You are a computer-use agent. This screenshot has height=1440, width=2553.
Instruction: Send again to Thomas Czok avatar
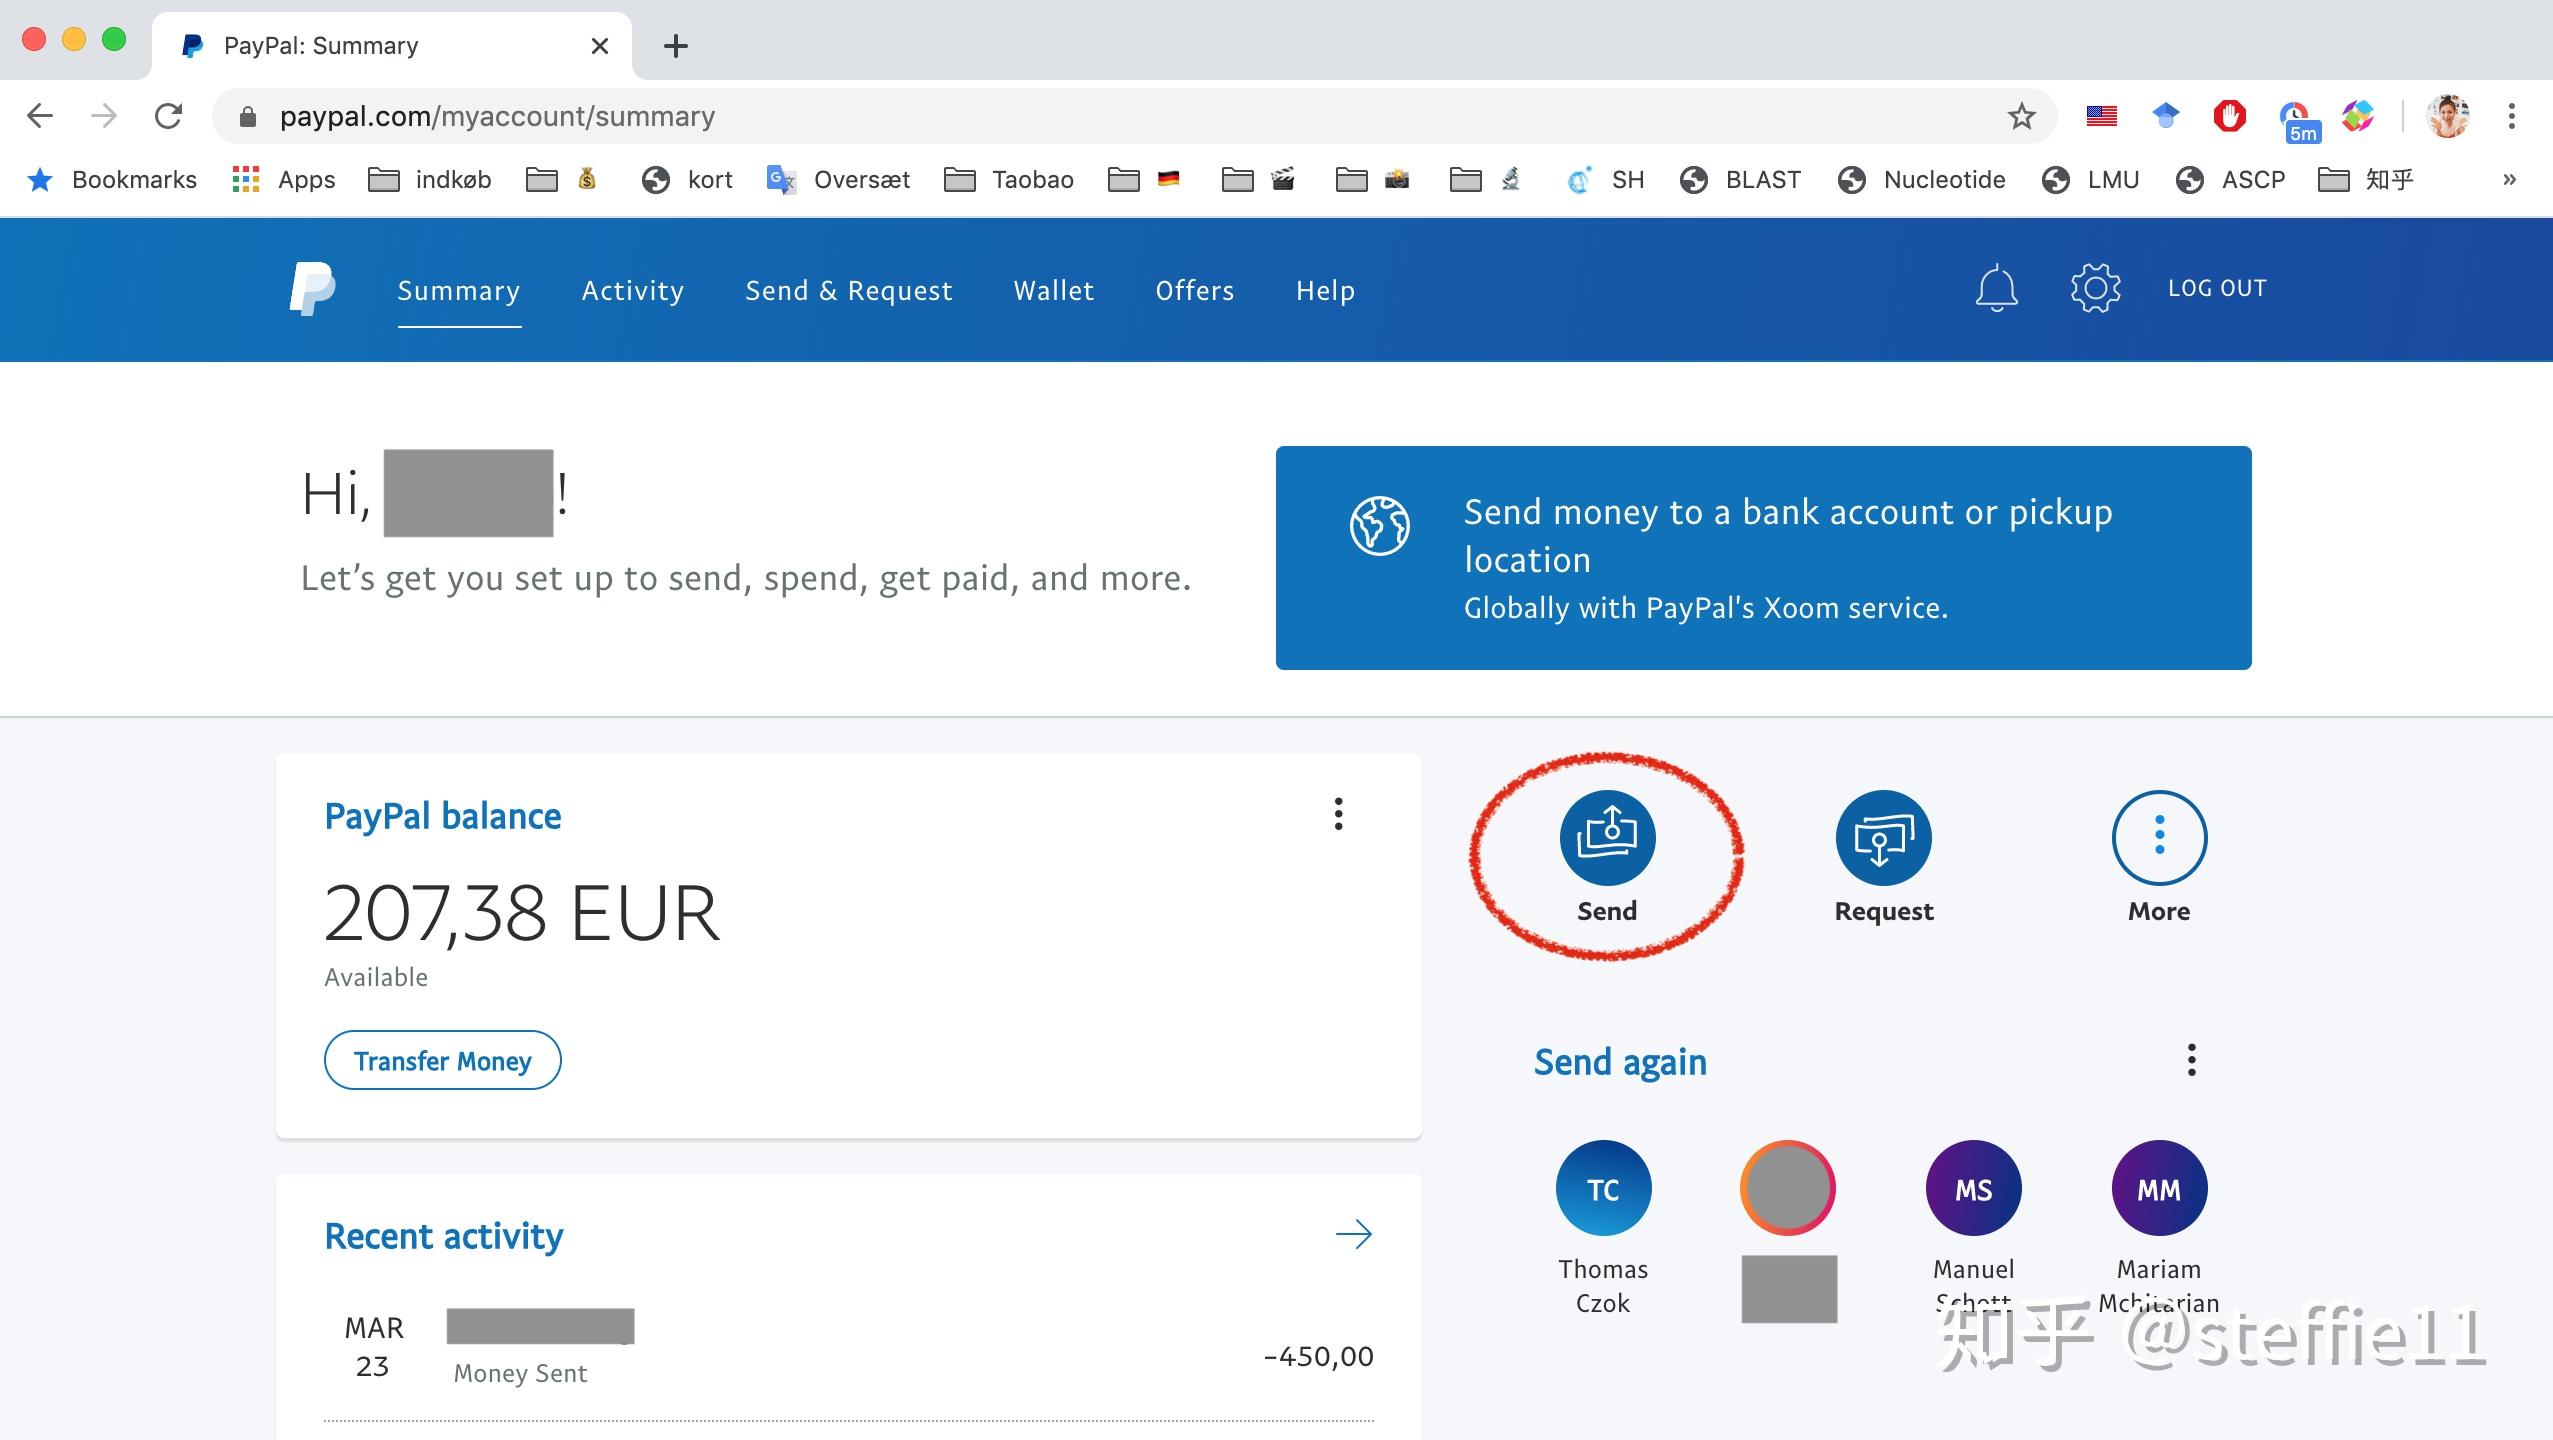(1603, 1188)
